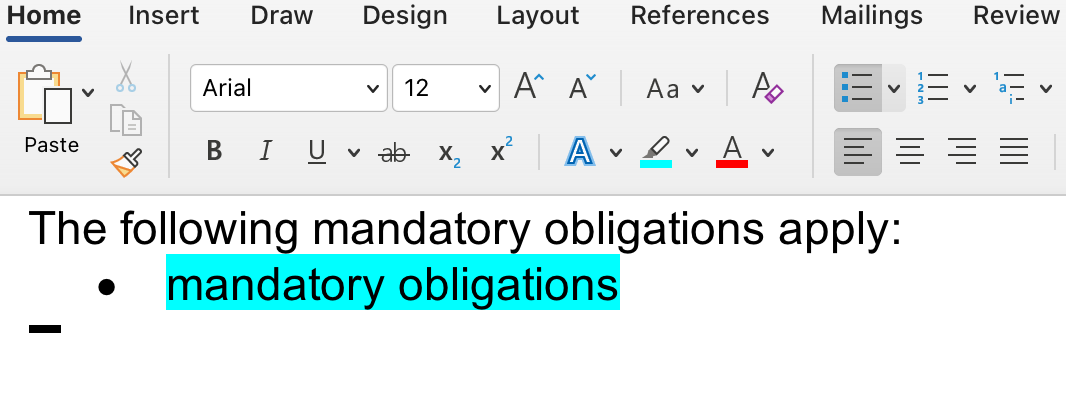Toggle Strikethrough formatting
This screenshot has width=1066, height=412.
coord(394,152)
